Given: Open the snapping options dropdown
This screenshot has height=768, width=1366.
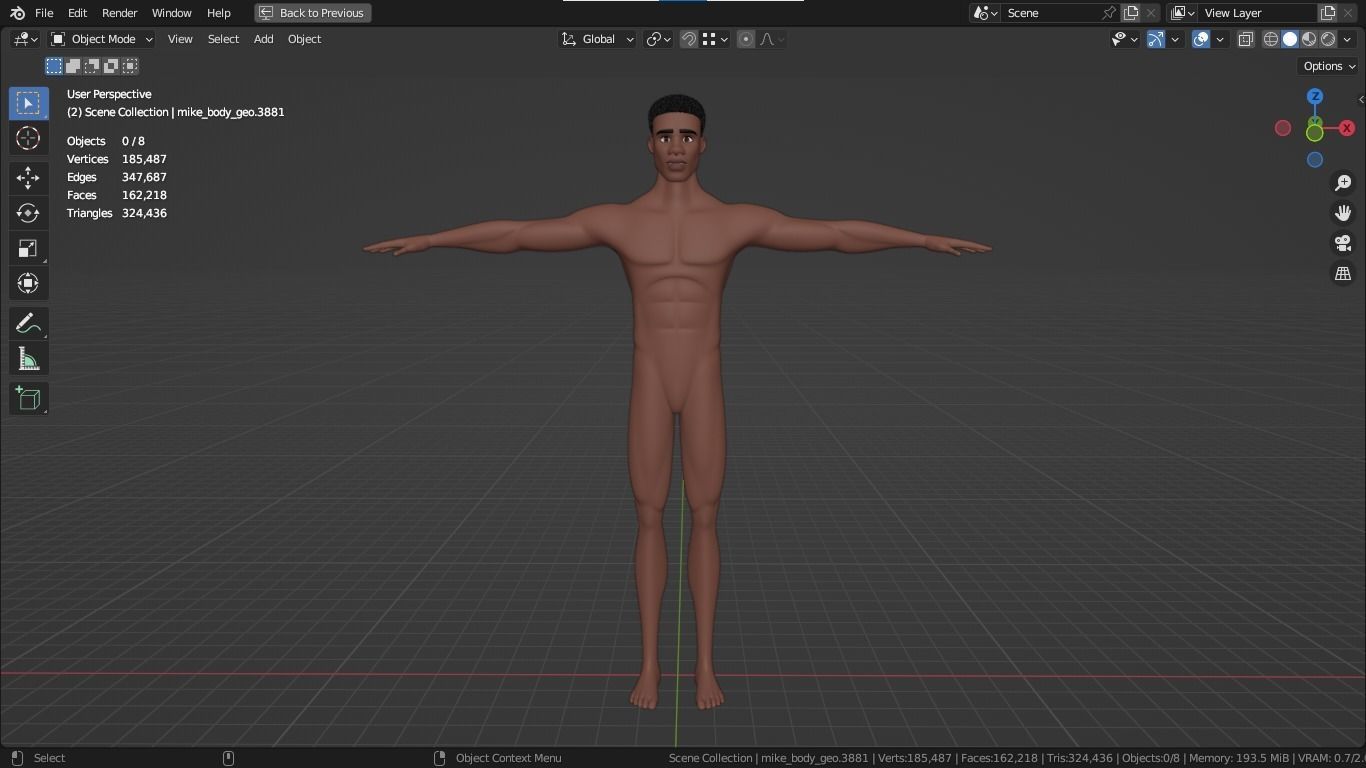Looking at the screenshot, I should (x=714, y=39).
